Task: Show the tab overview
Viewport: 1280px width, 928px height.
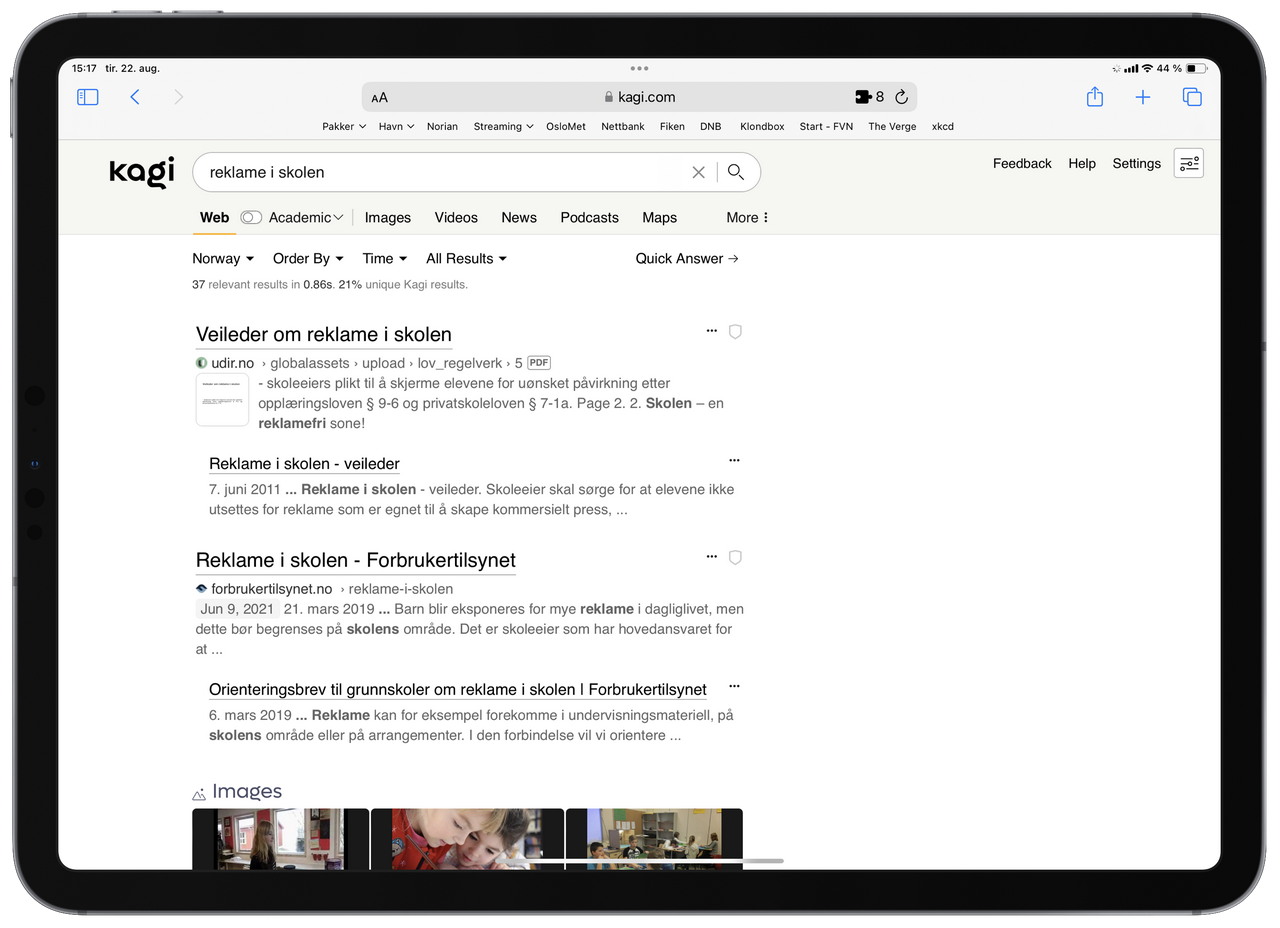Action: 1191,96
